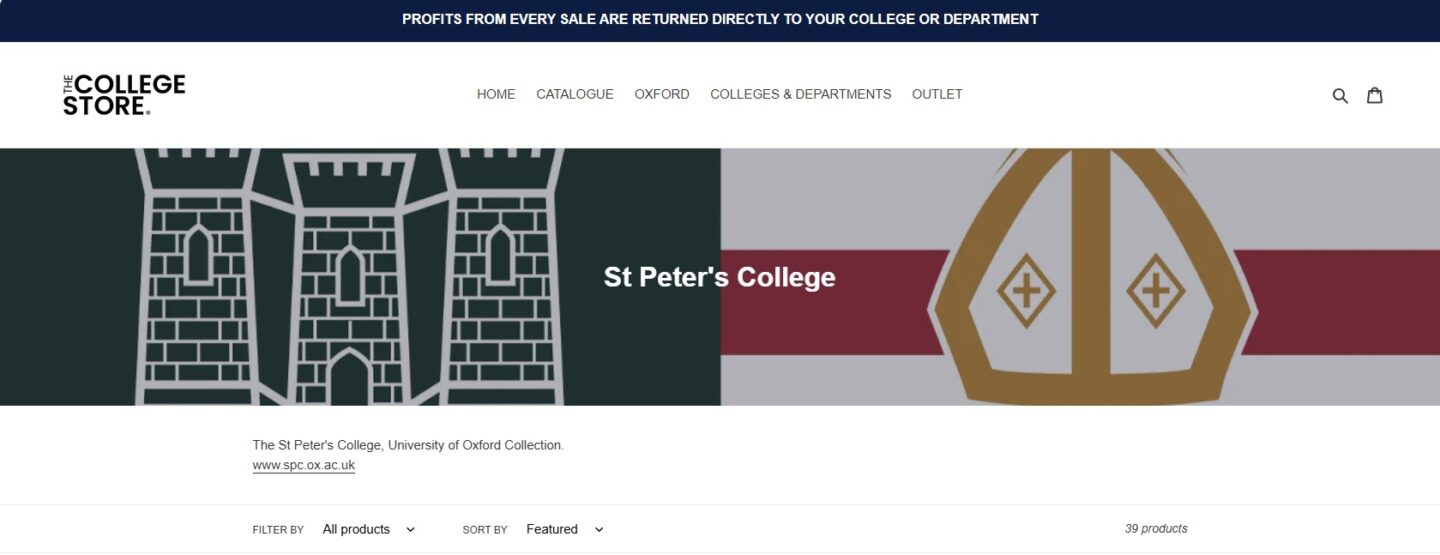Select OXFORD in the navigation bar
Image resolution: width=1440 pixels, height=555 pixels.
662,94
